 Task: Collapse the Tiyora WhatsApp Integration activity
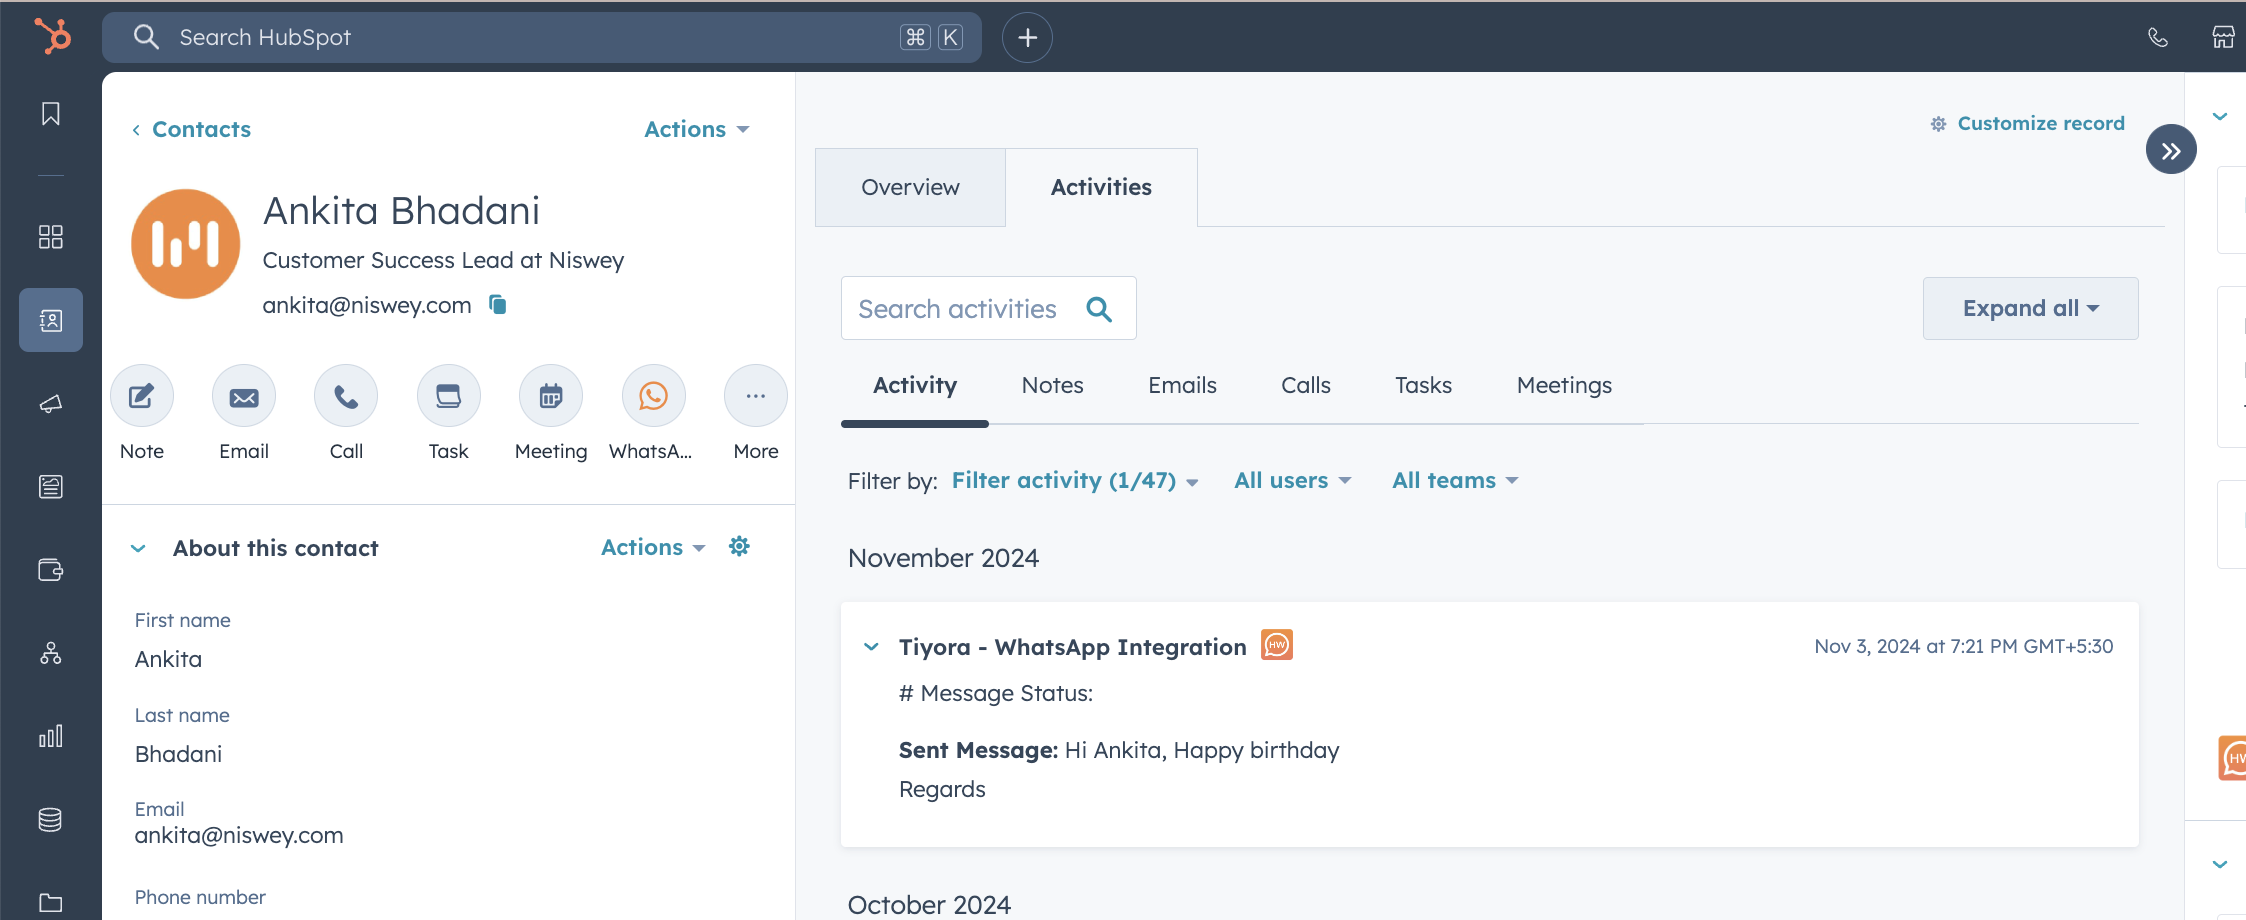[870, 646]
